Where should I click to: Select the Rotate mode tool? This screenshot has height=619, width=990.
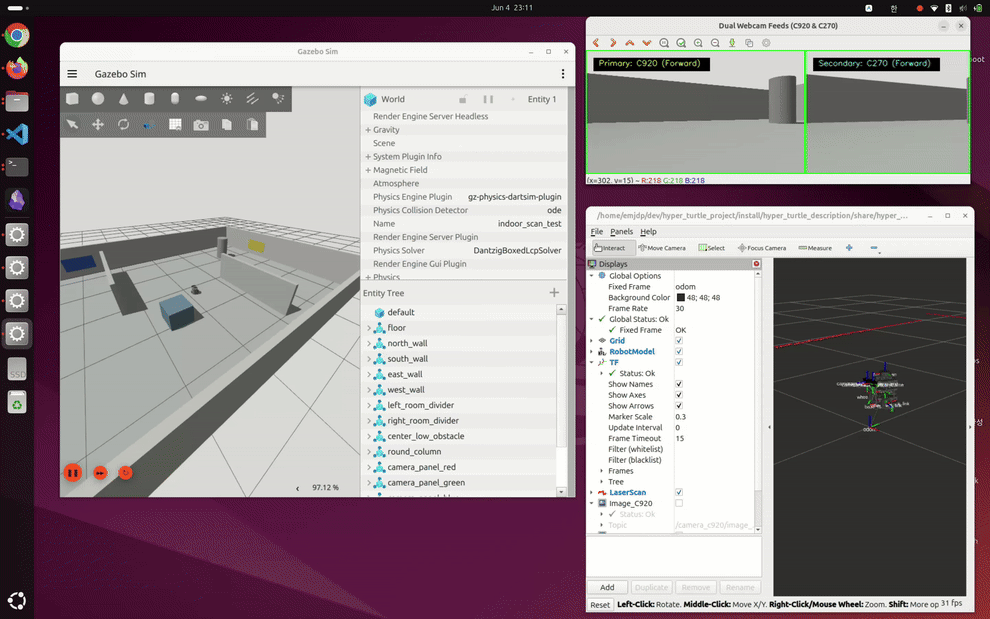pos(124,124)
